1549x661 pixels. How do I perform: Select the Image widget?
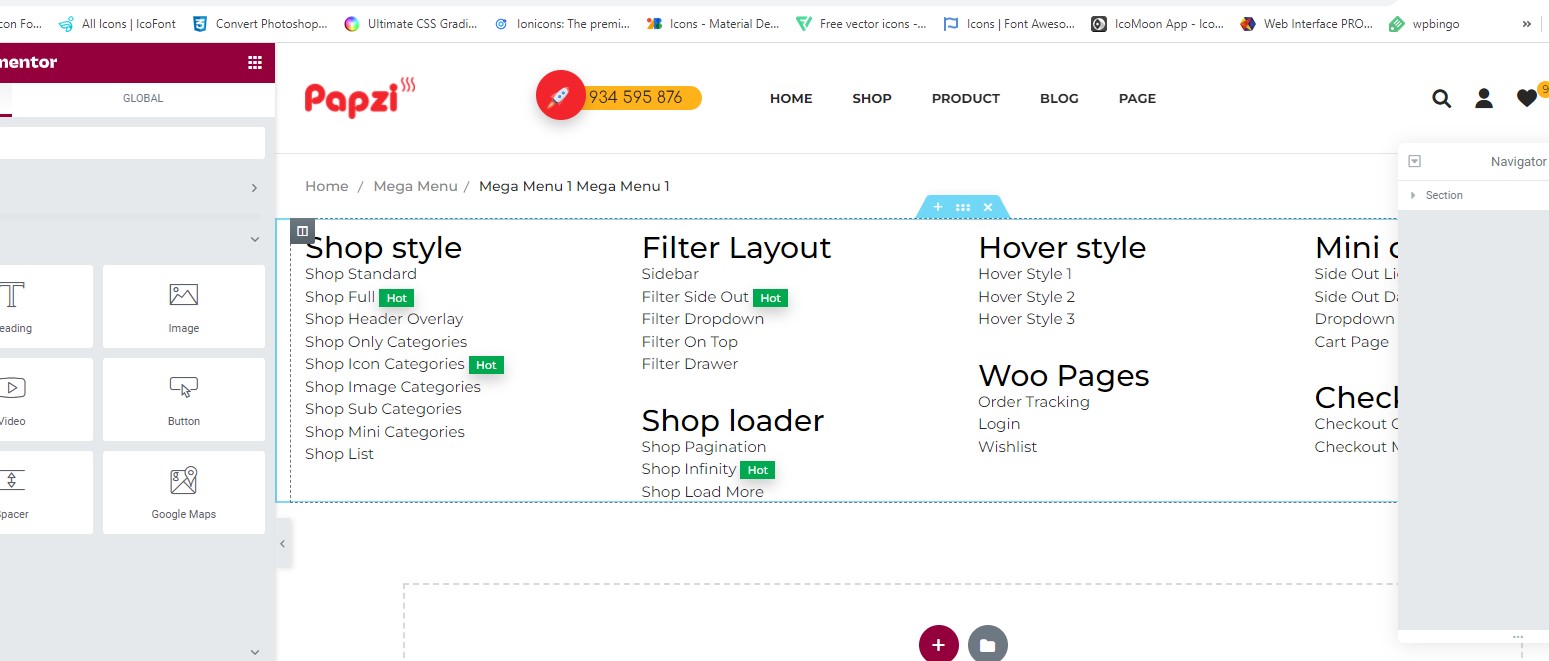click(x=183, y=306)
